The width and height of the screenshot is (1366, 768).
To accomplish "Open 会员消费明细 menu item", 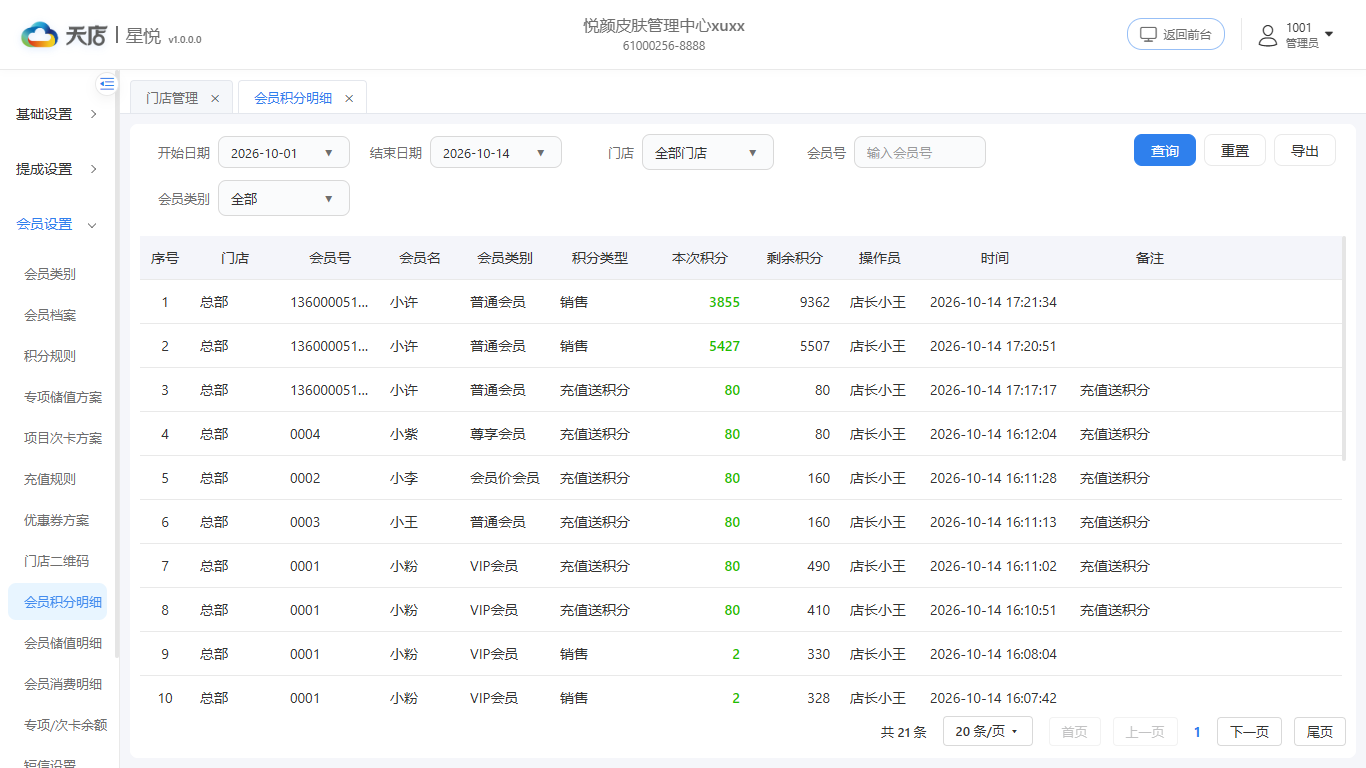I will click(63, 684).
